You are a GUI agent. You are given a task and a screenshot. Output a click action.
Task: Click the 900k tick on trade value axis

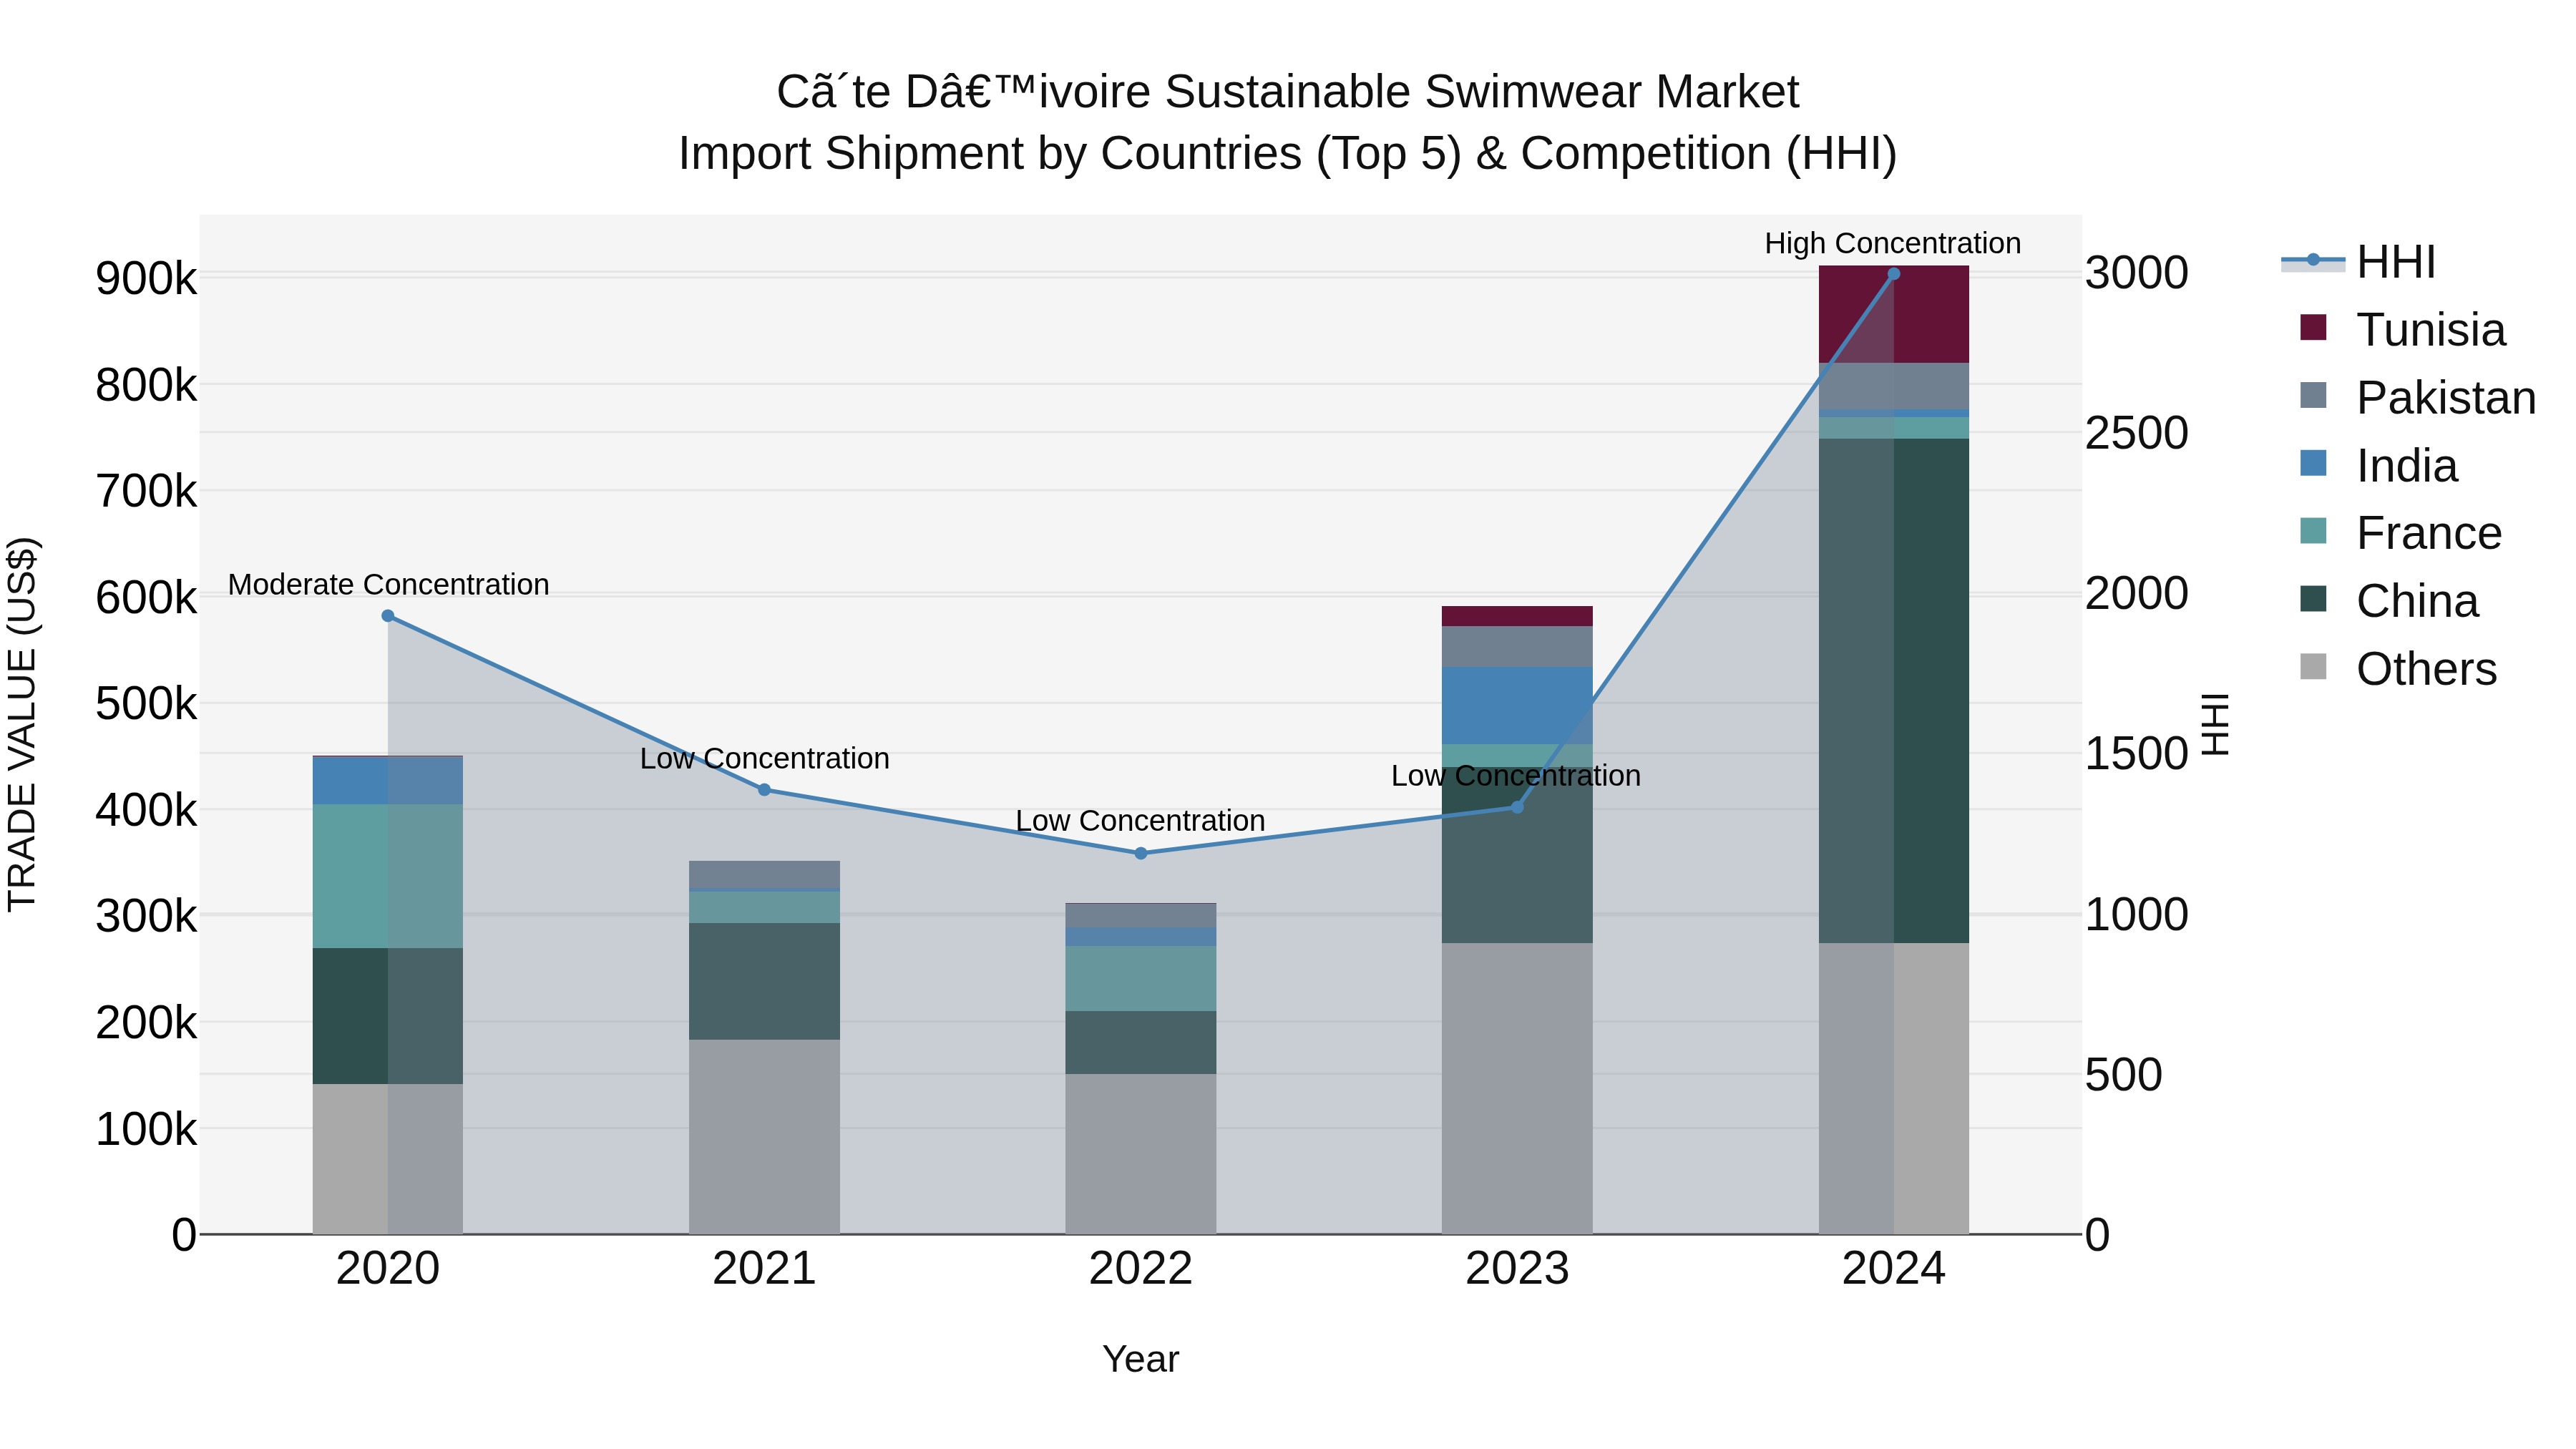146,278
